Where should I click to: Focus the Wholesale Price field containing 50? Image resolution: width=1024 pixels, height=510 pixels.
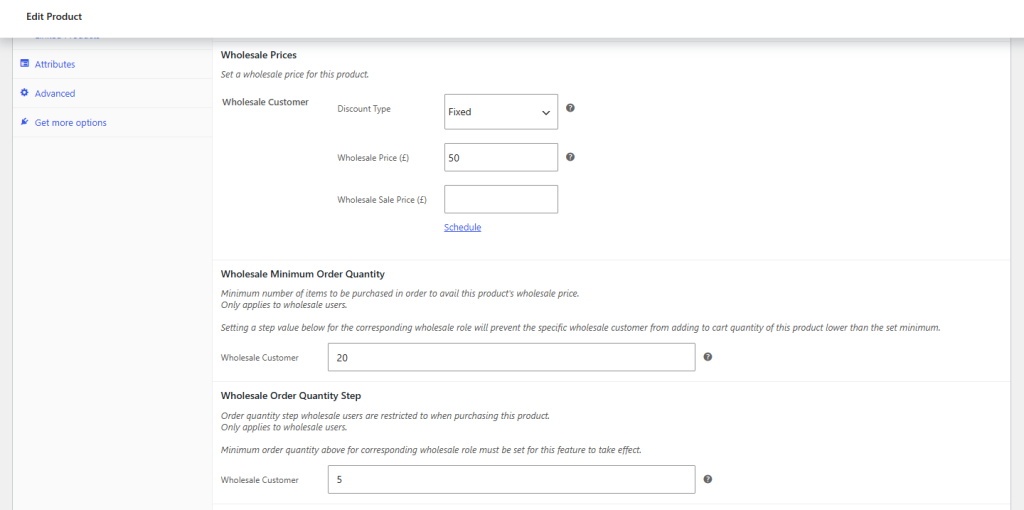click(x=501, y=157)
